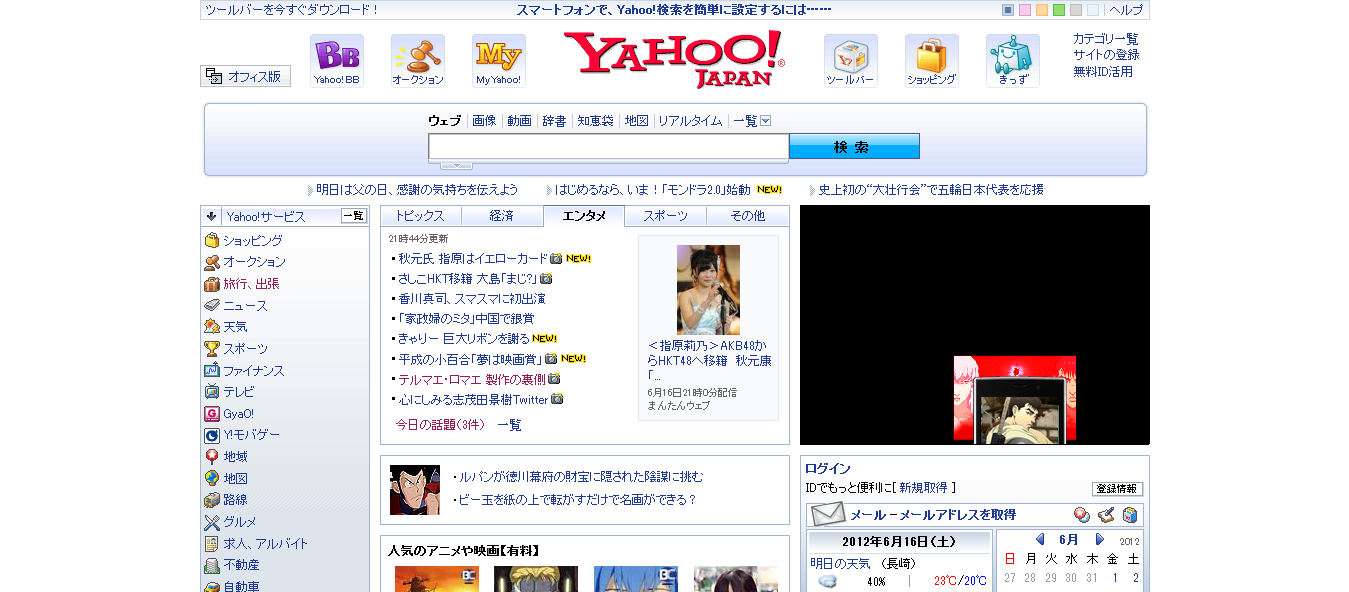
Task: Select the 知恵袋 search tab
Action: pyautogui.click(x=595, y=121)
